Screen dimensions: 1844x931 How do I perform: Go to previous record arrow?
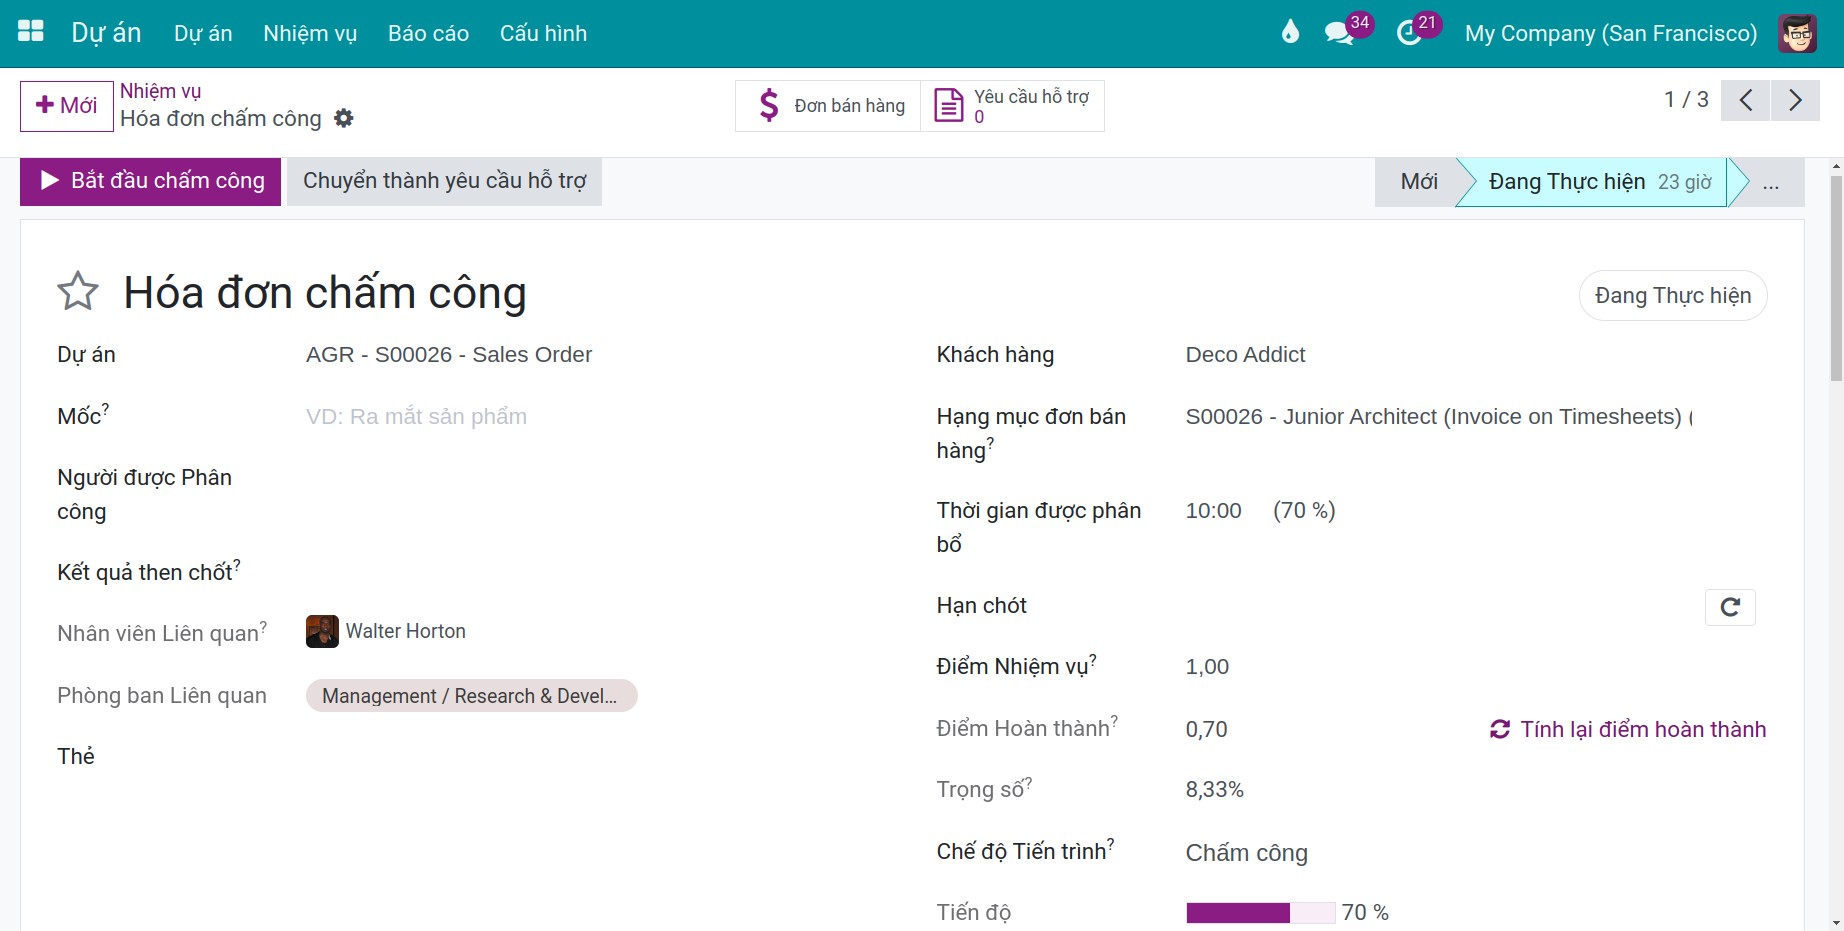coord(1746,100)
